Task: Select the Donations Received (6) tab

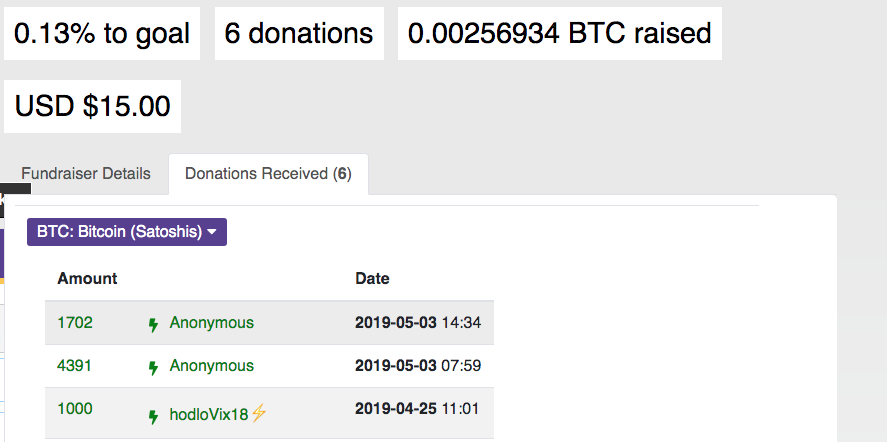Action: [x=268, y=174]
